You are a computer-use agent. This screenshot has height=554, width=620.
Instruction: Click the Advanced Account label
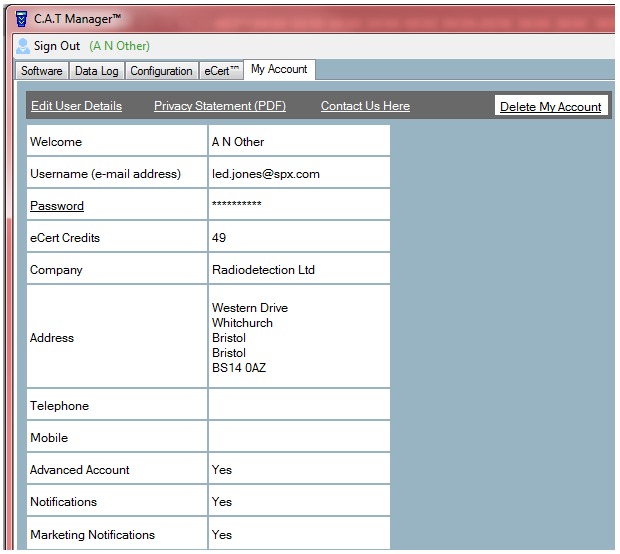coord(80,470)
